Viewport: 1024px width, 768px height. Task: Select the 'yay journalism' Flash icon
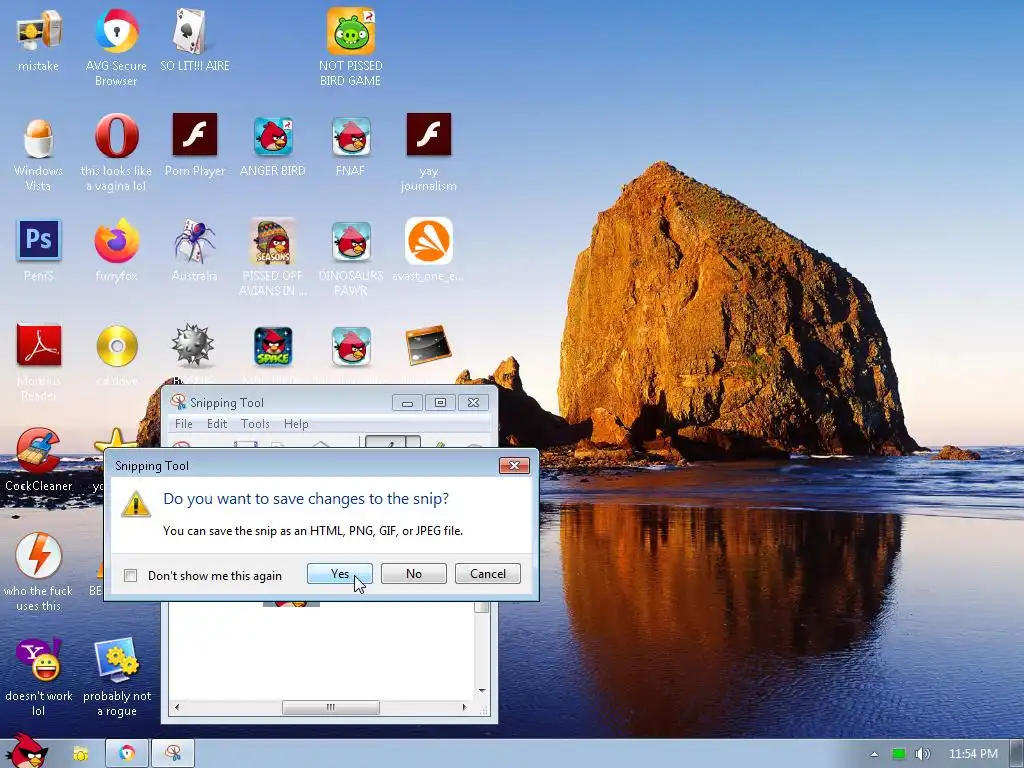[x=428, y=154]
